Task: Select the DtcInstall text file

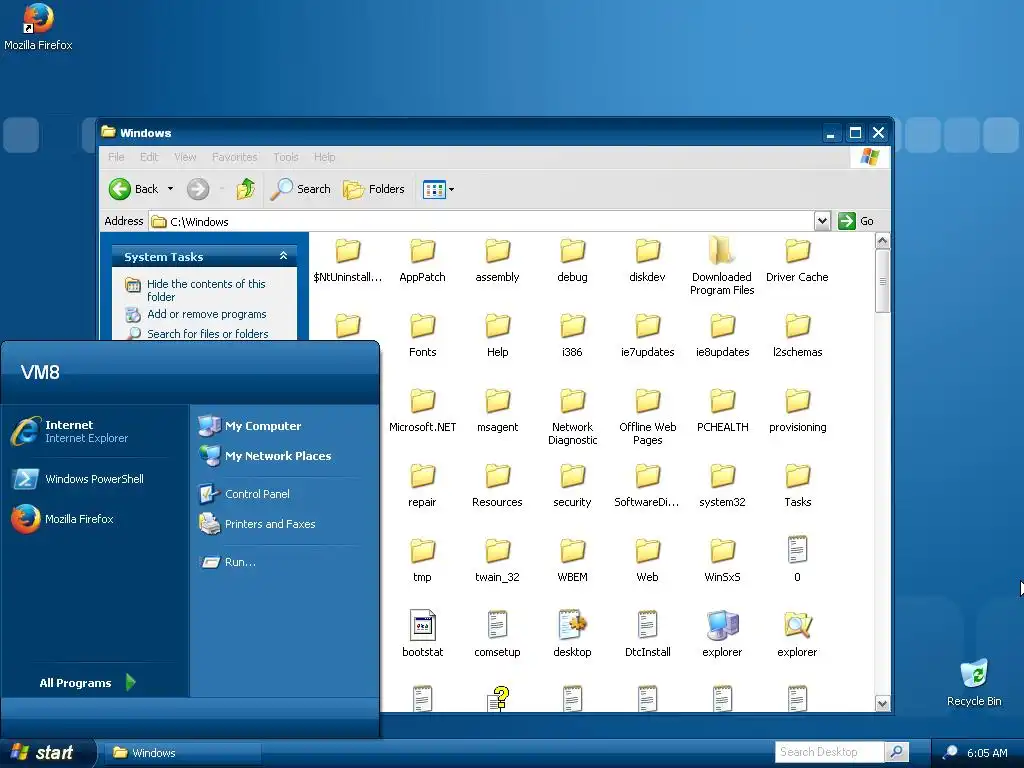Action: [648, 633]
